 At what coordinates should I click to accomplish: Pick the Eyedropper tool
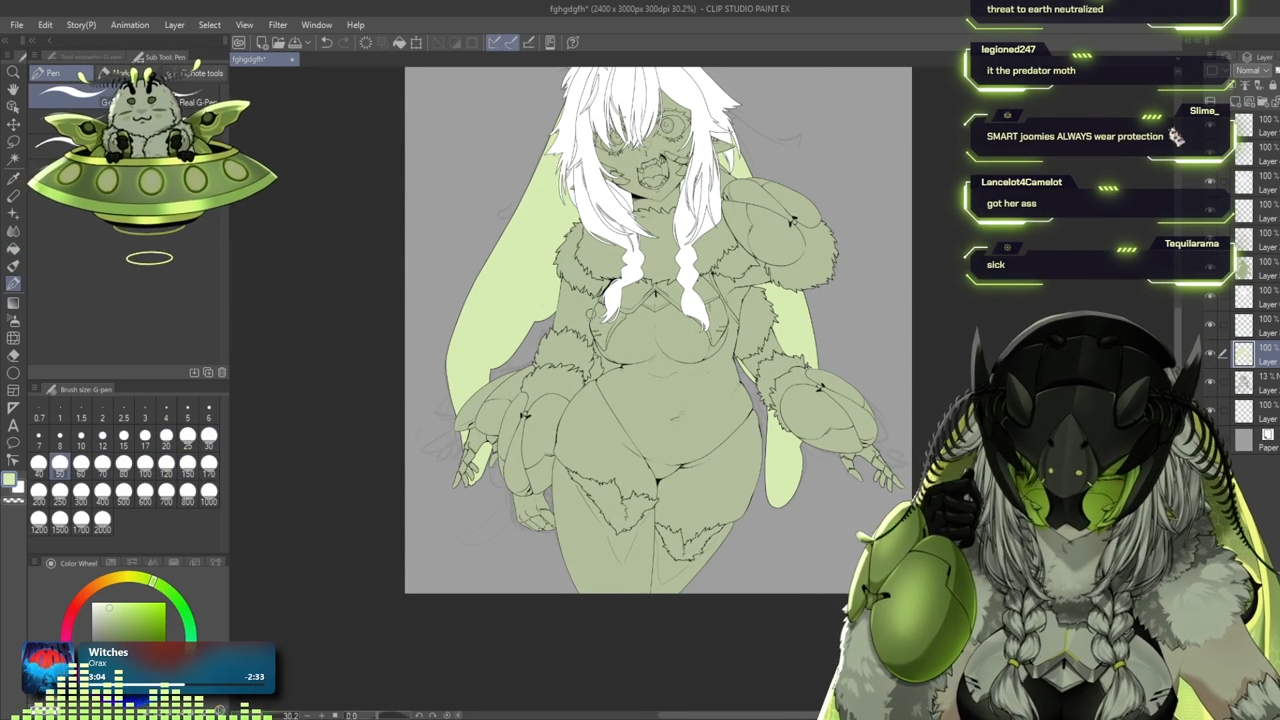point(13,178)
